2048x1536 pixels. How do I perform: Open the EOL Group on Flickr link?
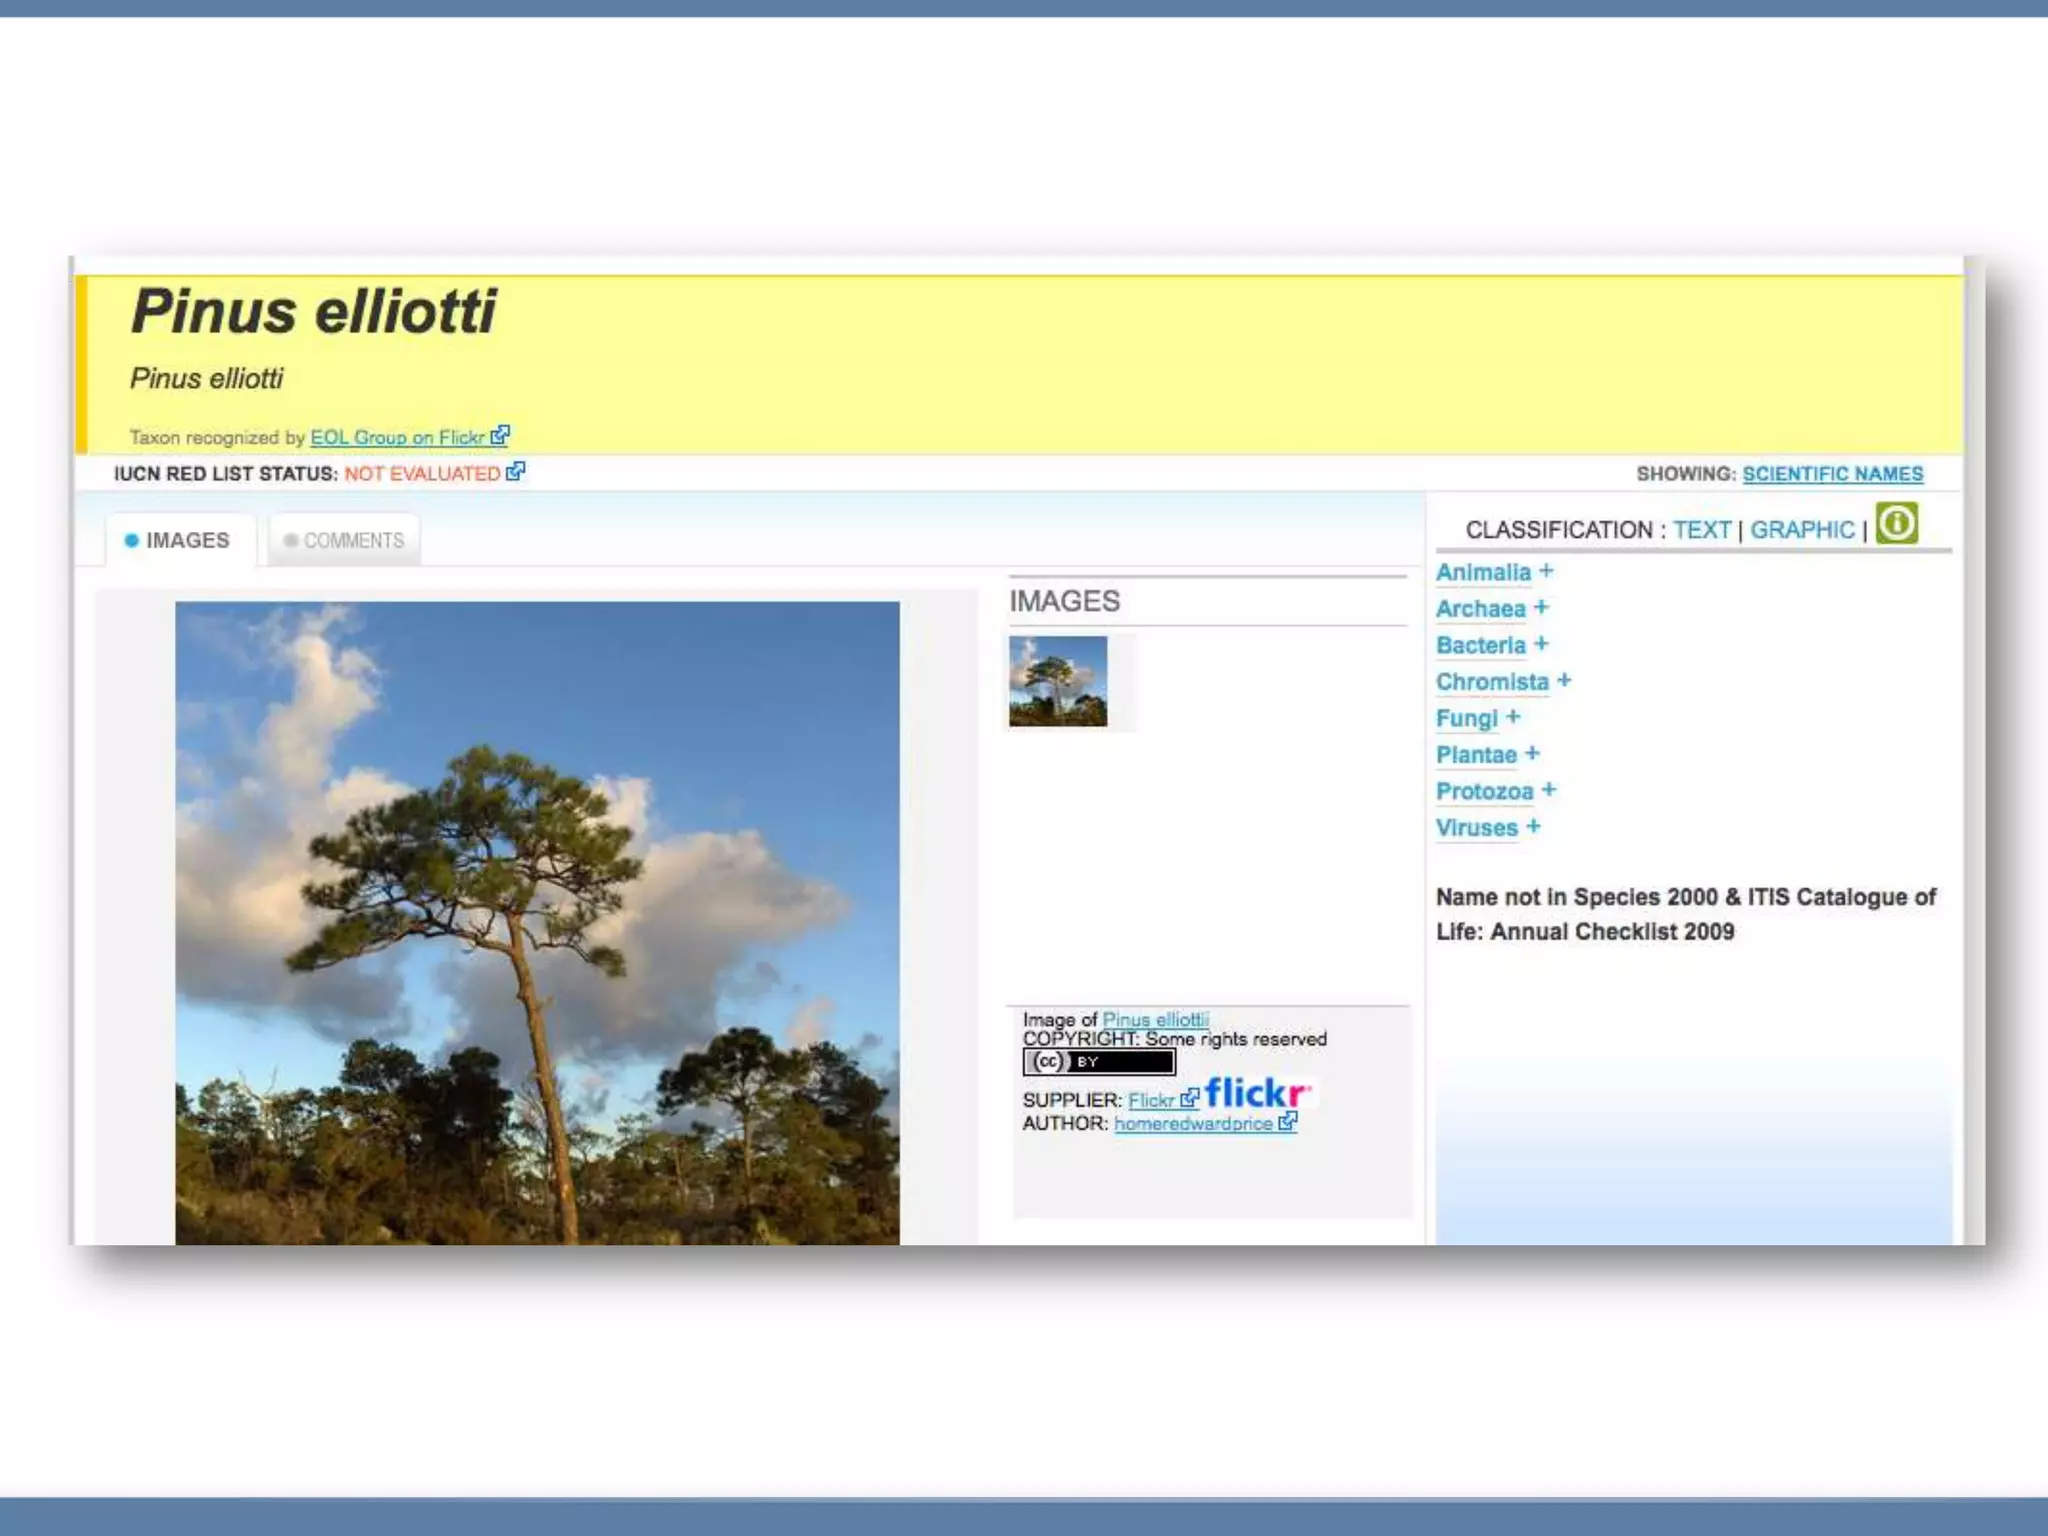396,437
